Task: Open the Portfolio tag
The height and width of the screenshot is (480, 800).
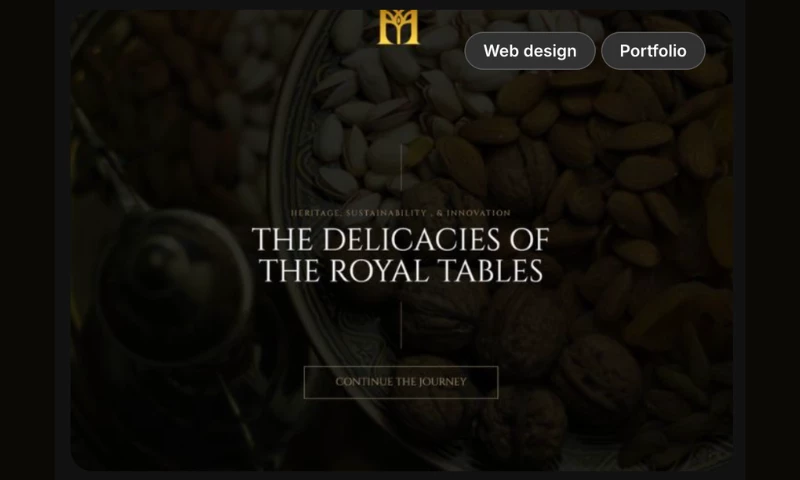Action: coord(653,51)
